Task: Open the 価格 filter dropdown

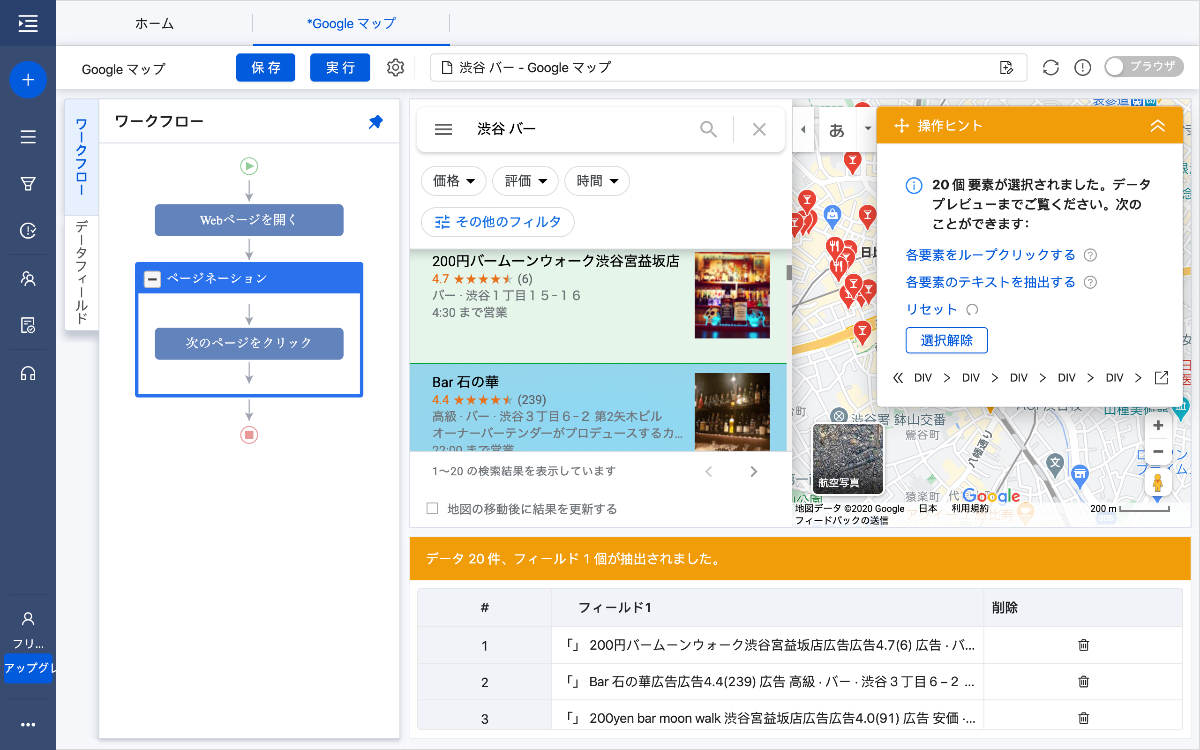Action: pos(454,181)
